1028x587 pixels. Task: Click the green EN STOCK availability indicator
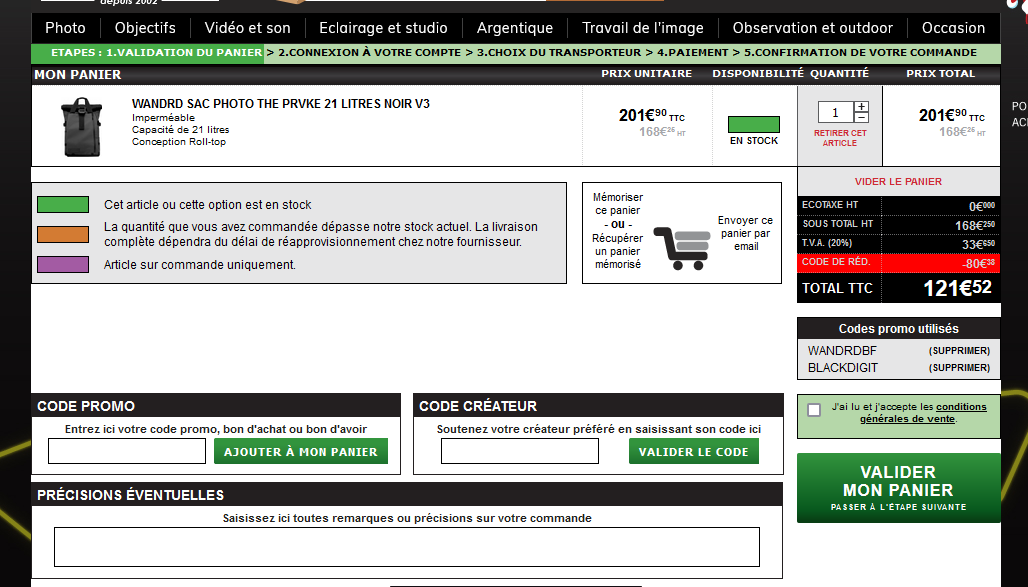point(754,124)
